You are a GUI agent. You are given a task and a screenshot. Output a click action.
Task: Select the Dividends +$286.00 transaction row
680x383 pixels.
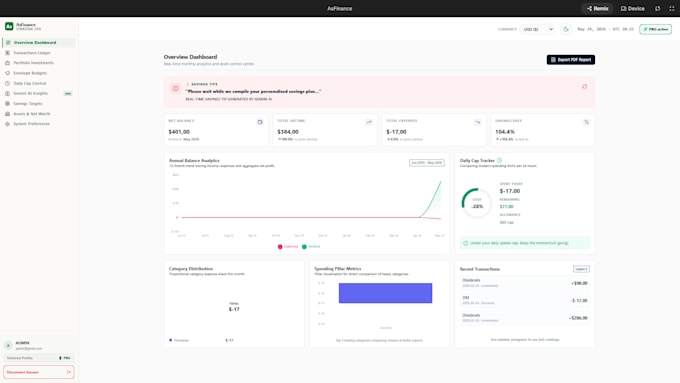(524, 318)
